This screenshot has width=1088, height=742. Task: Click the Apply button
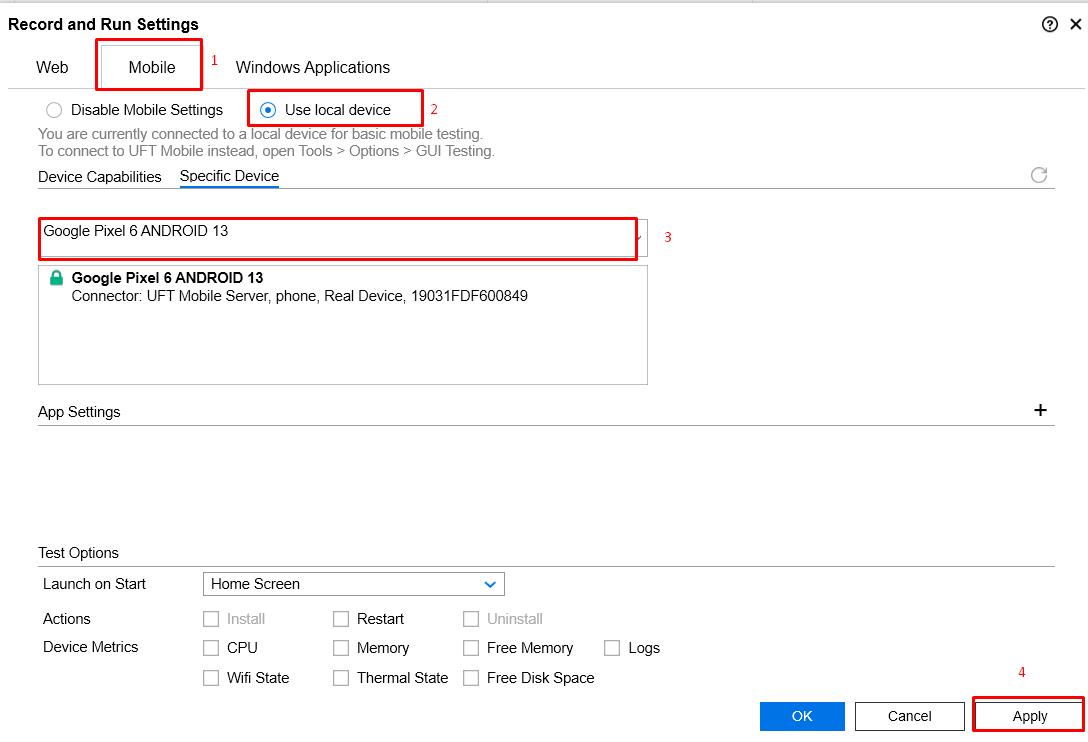tap(1028, 716)
